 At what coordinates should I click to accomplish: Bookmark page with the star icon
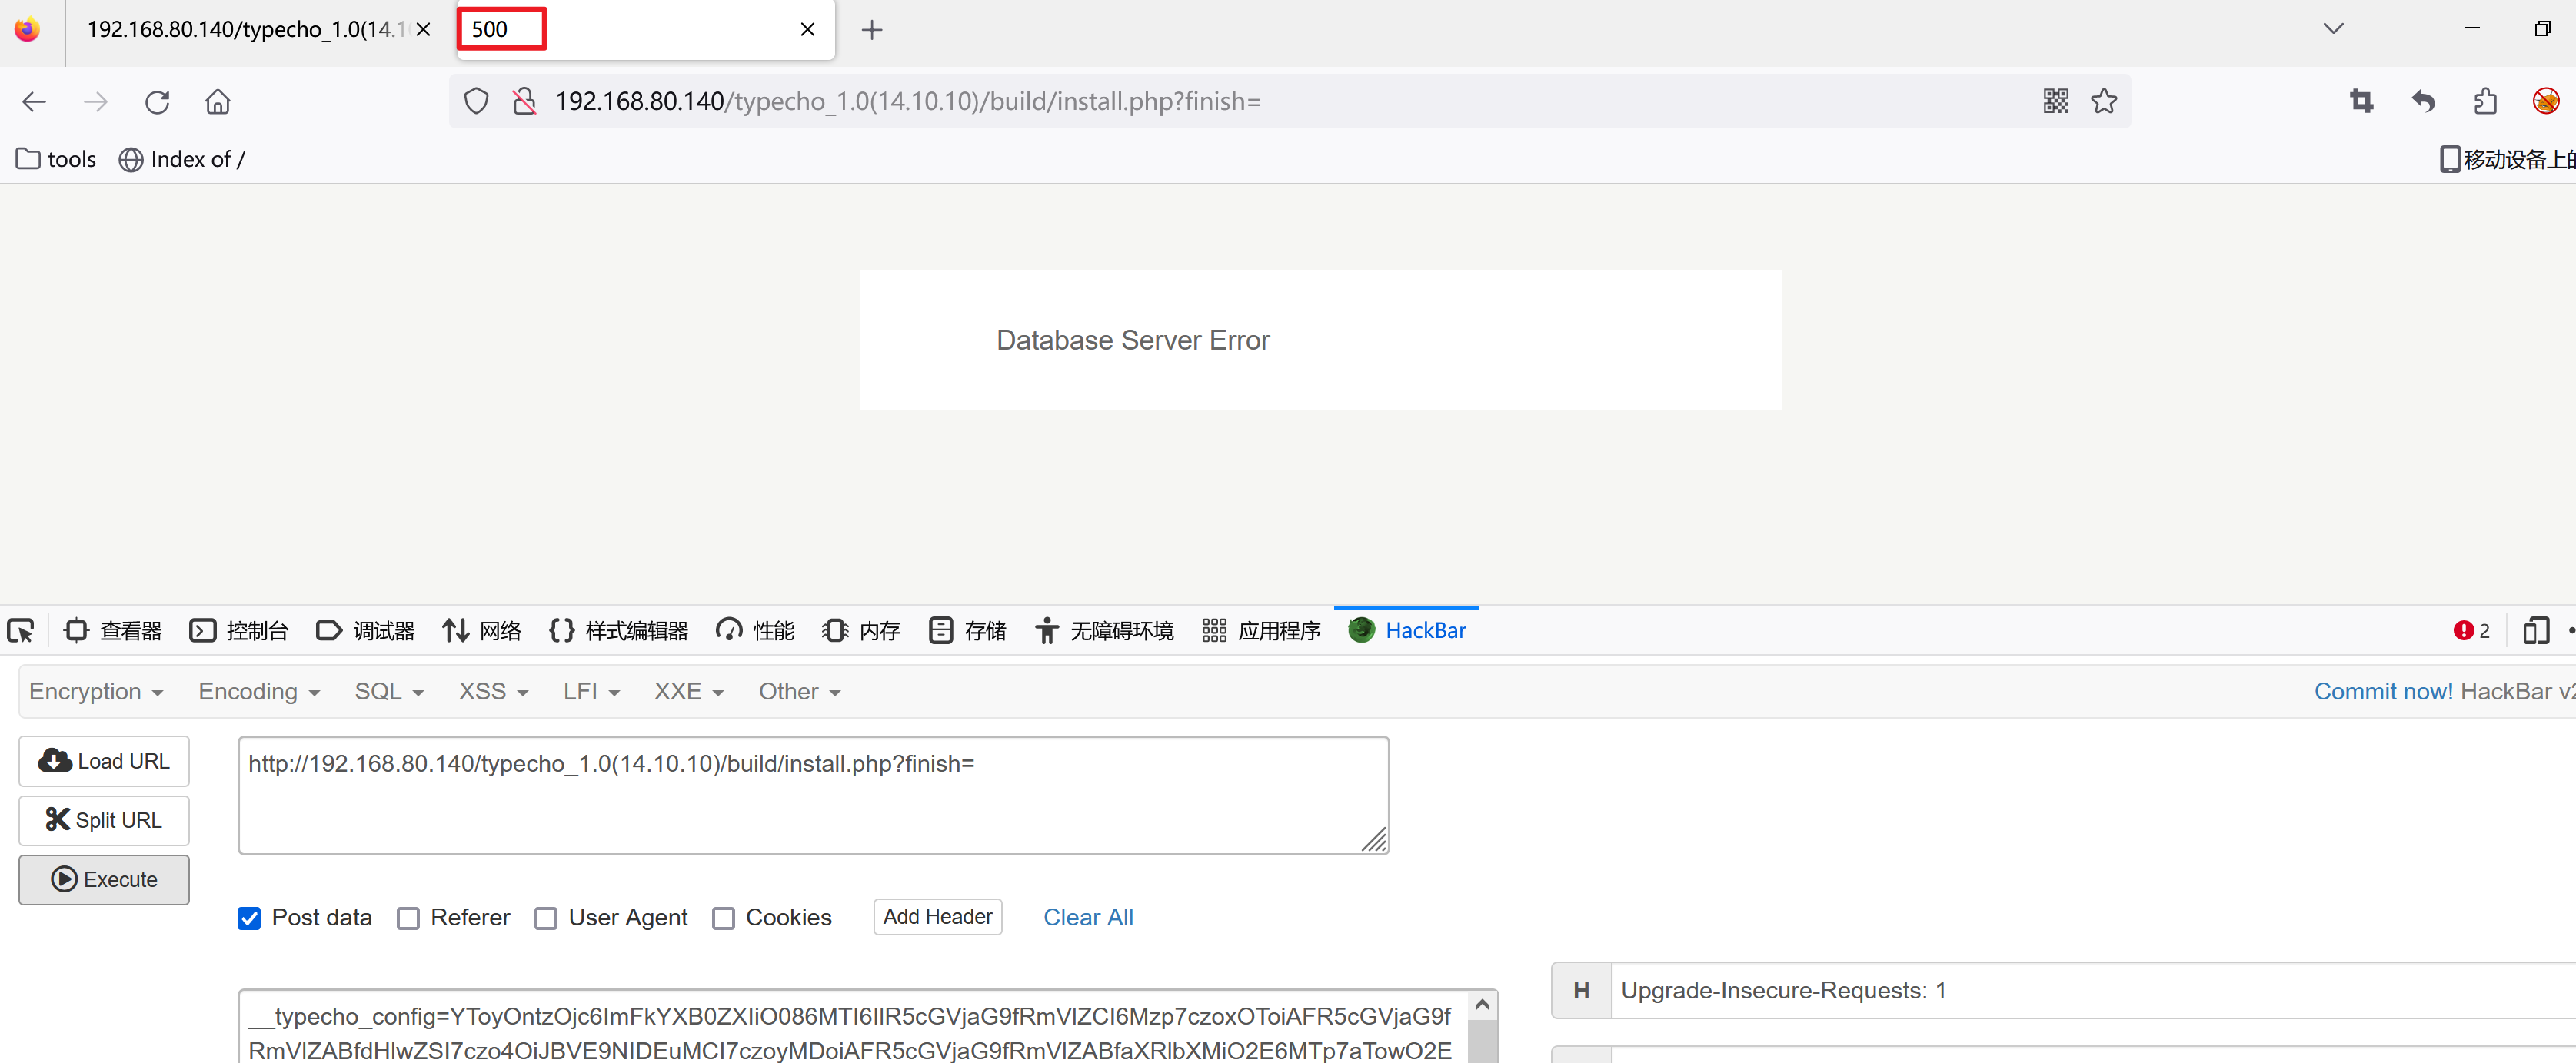pos(2103,101)
